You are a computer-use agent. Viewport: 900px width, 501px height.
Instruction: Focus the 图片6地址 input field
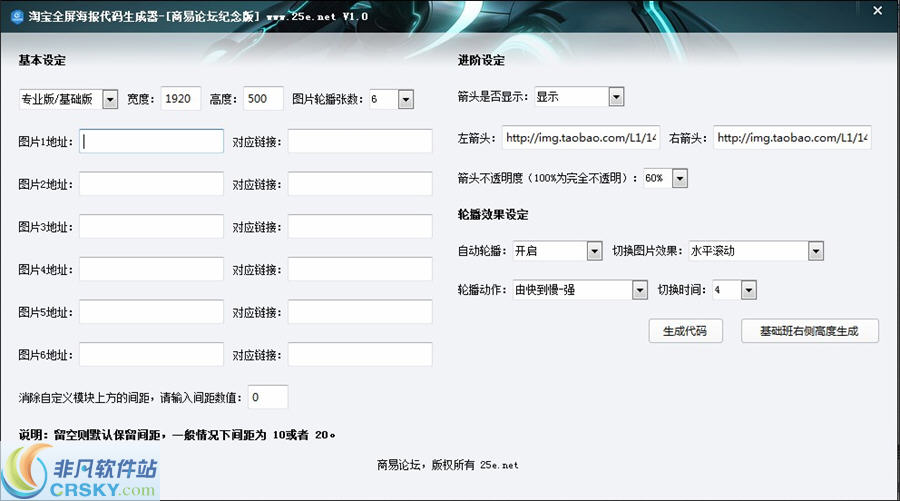click(x=152, y=355)
